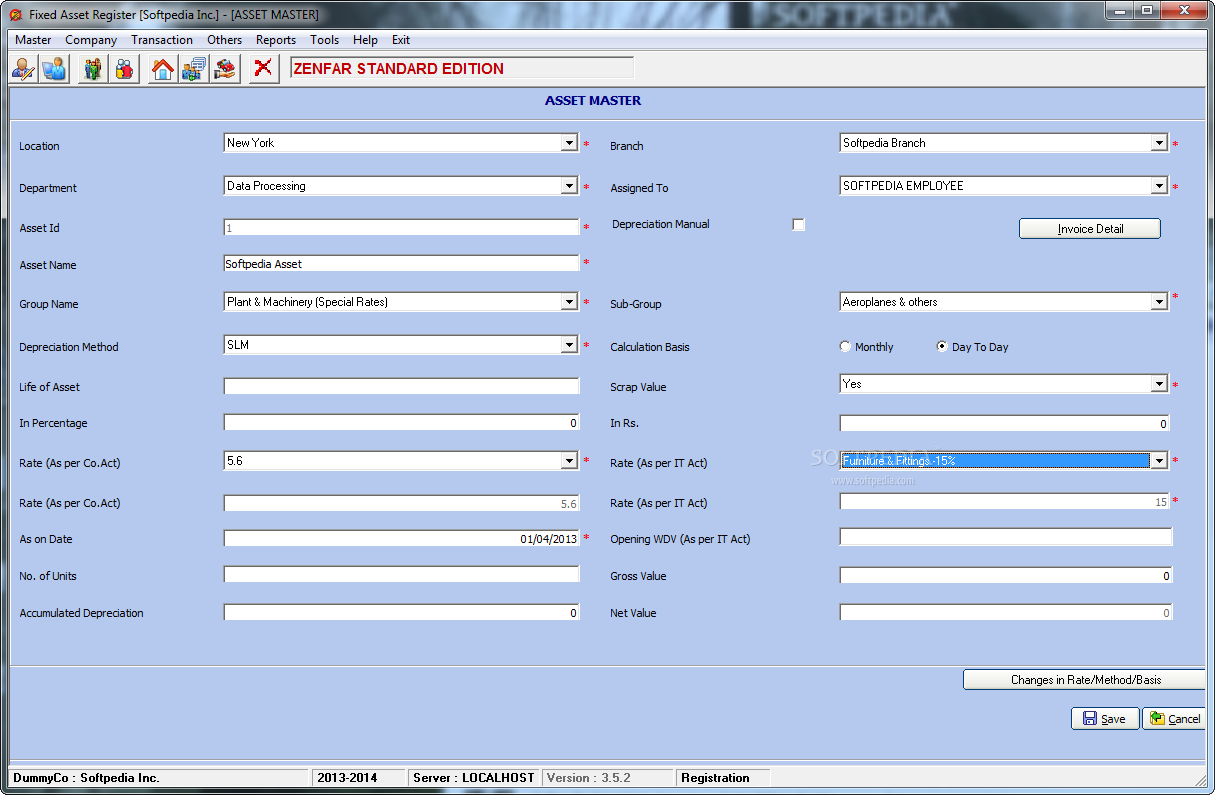Click the Net Value field

click(x=1005, y=613)
